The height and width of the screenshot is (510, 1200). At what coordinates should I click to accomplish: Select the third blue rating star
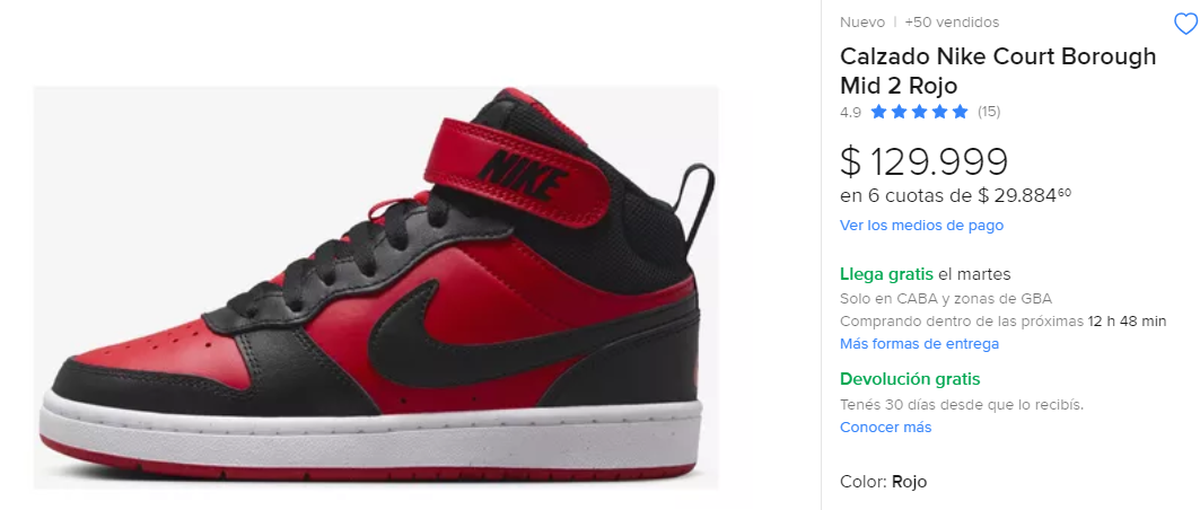click(919, 112)
